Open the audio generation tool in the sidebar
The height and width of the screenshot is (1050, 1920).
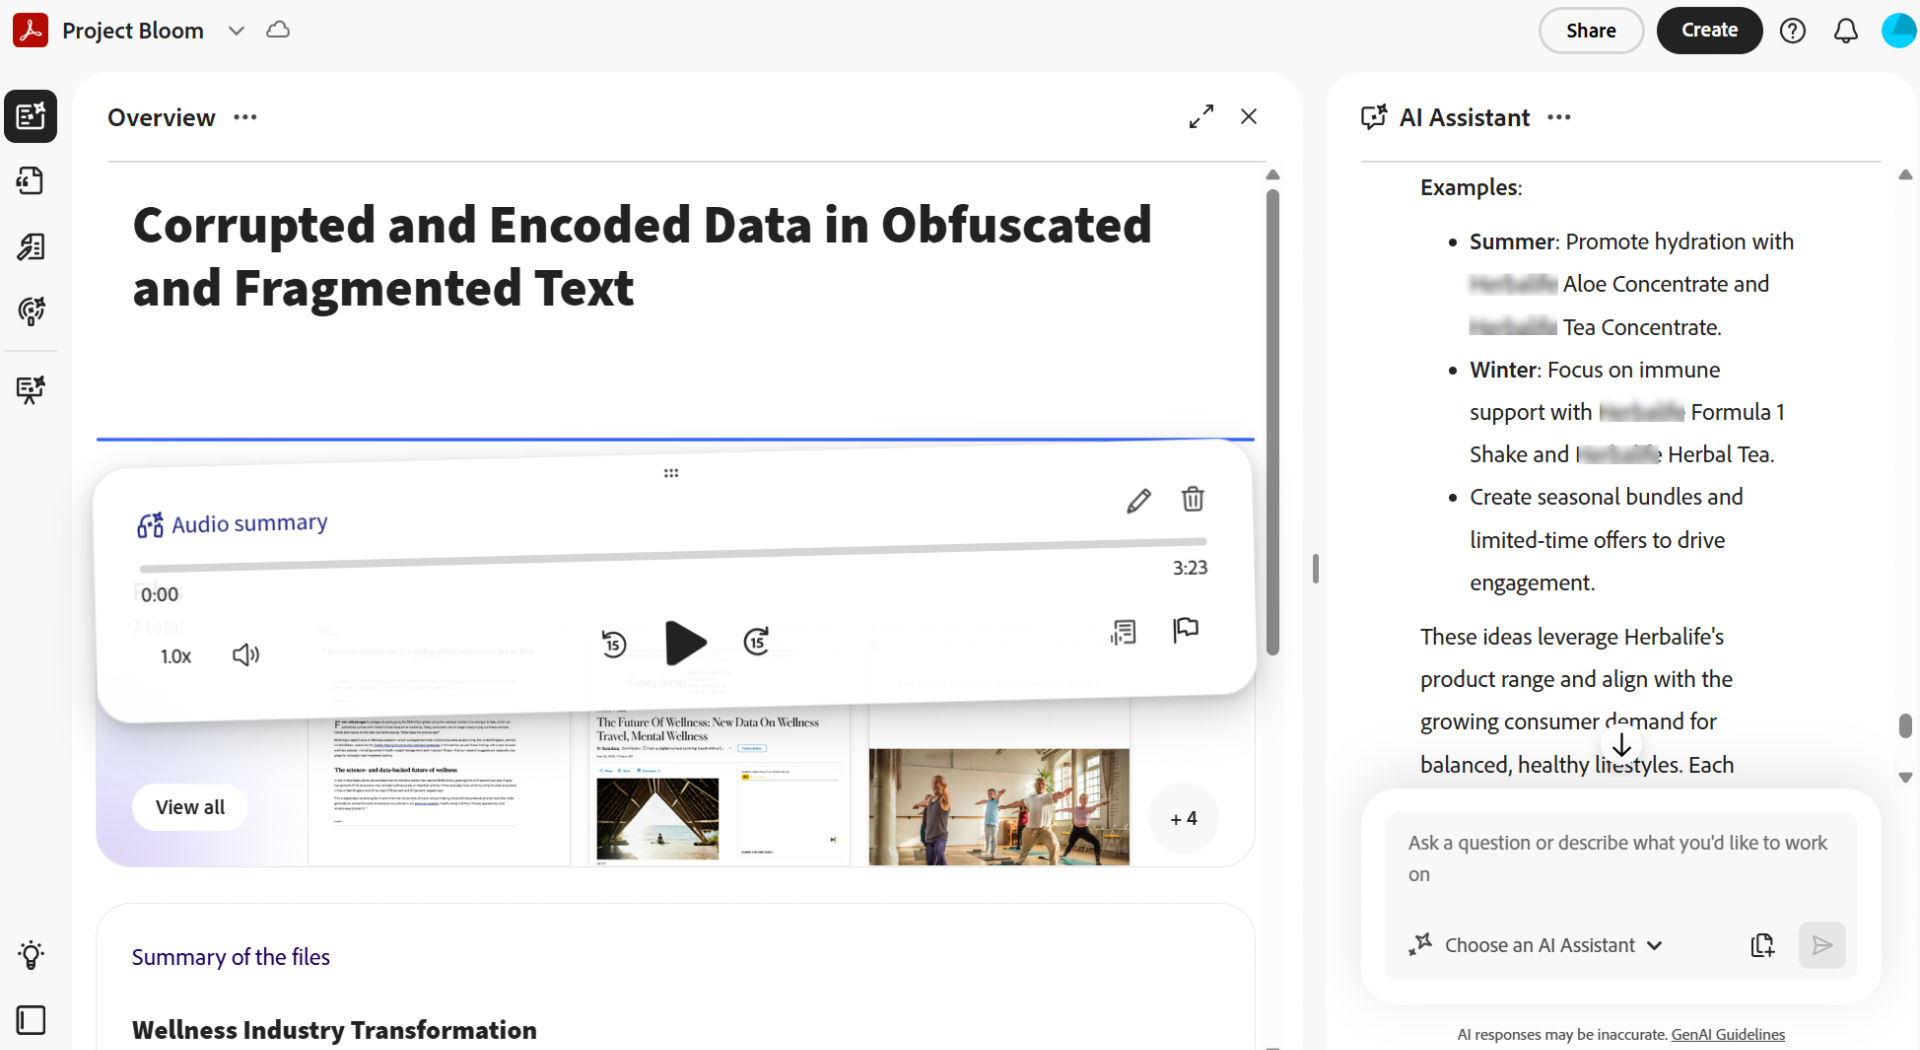point(31,312)
